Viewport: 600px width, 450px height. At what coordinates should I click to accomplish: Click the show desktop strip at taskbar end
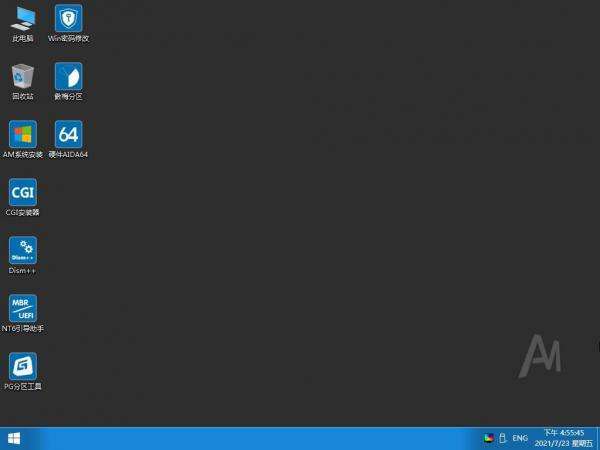pos(598,439)
